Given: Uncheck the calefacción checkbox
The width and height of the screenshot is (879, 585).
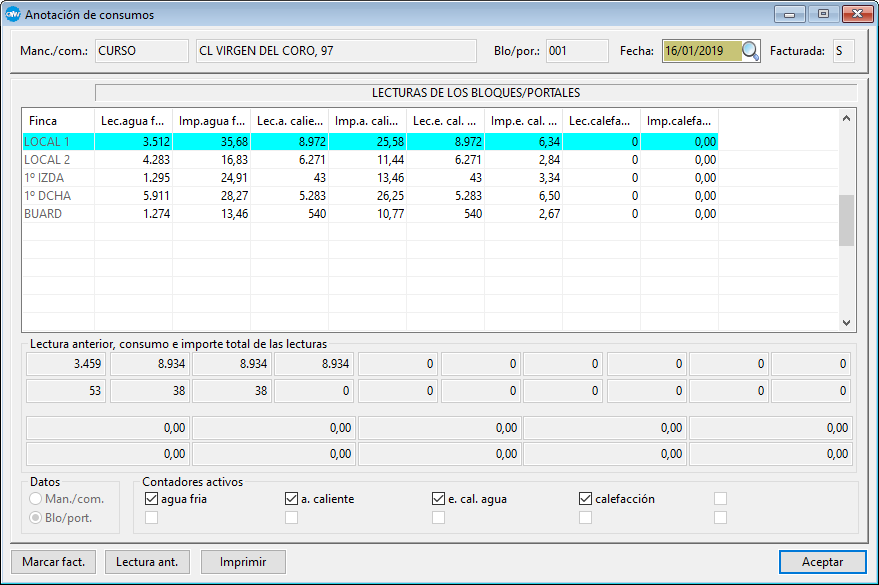Looking at the screenshot, I should pyautogui.click(x=586, y=498).
